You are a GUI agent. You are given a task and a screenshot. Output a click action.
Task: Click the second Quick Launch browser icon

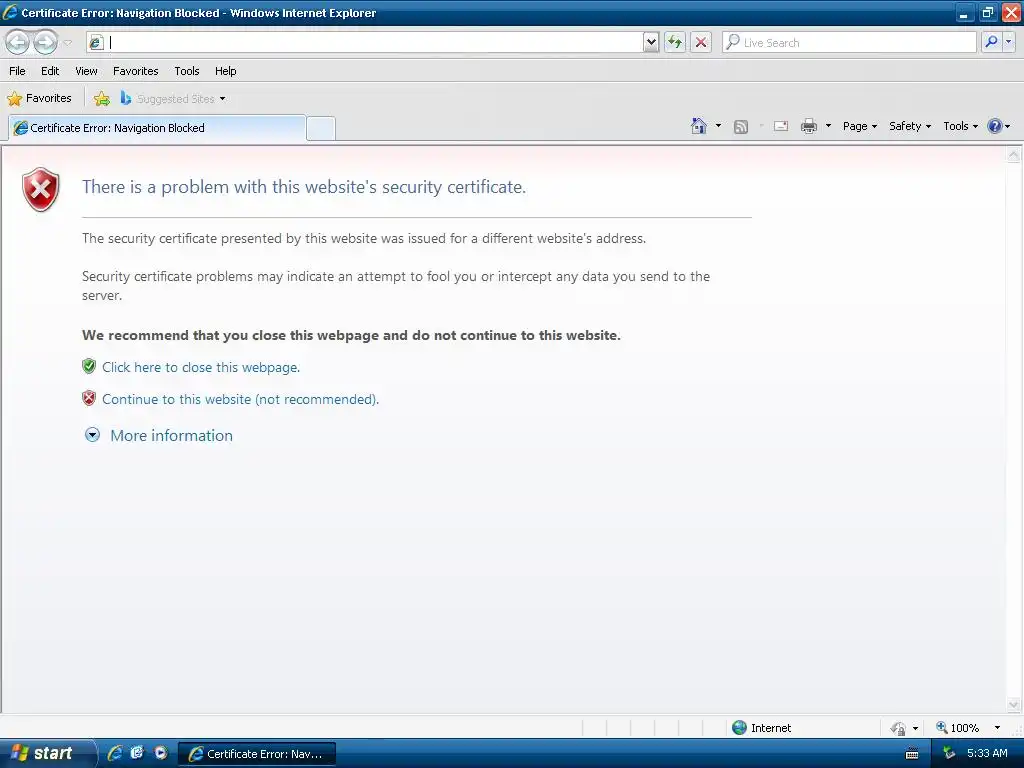click(x=137, y=753)
